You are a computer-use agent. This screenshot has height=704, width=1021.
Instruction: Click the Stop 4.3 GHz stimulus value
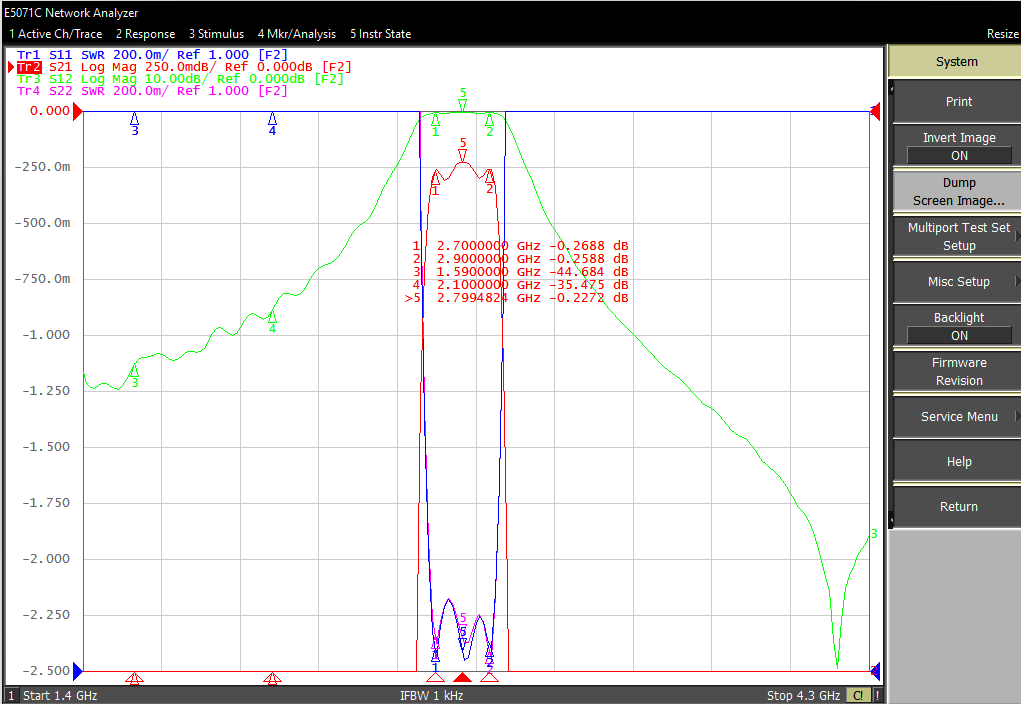(x=803, y=696)
